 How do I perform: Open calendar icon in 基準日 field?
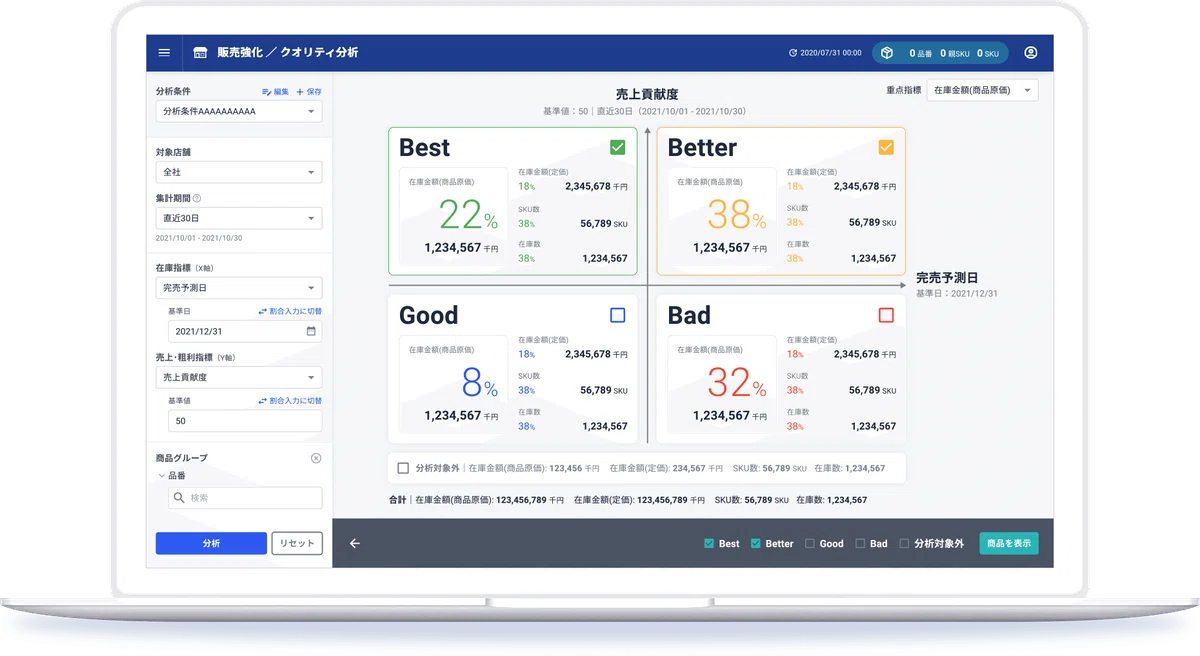311,331
